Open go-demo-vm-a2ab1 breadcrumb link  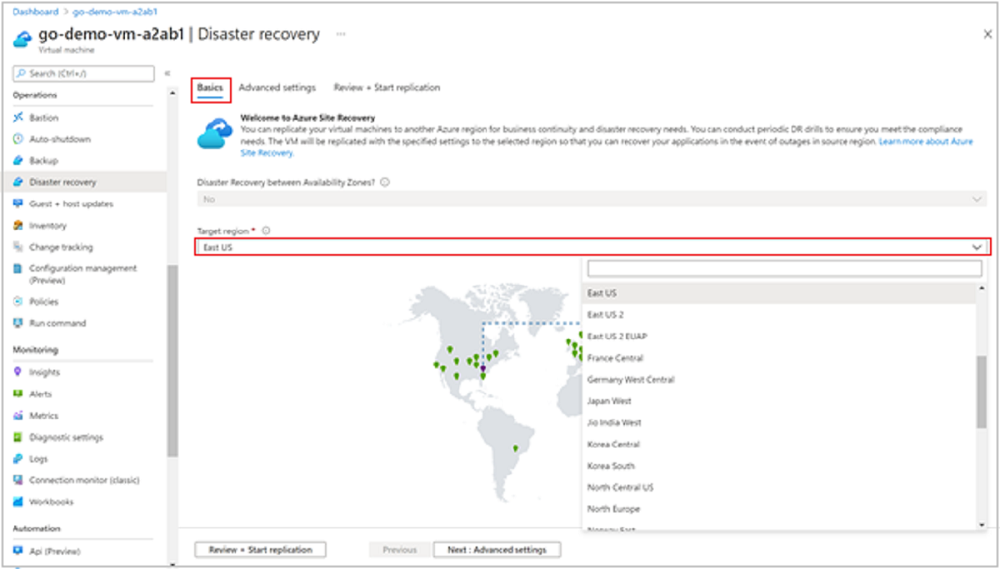115,11
